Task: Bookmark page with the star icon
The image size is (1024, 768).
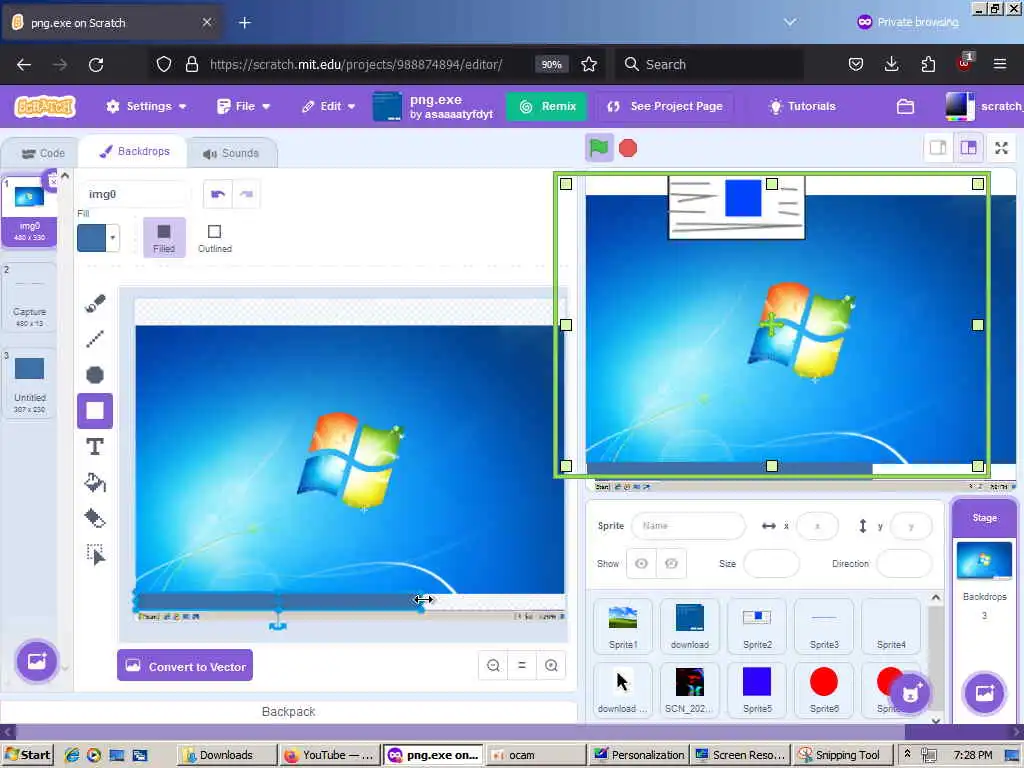Action: pos(589,64)
